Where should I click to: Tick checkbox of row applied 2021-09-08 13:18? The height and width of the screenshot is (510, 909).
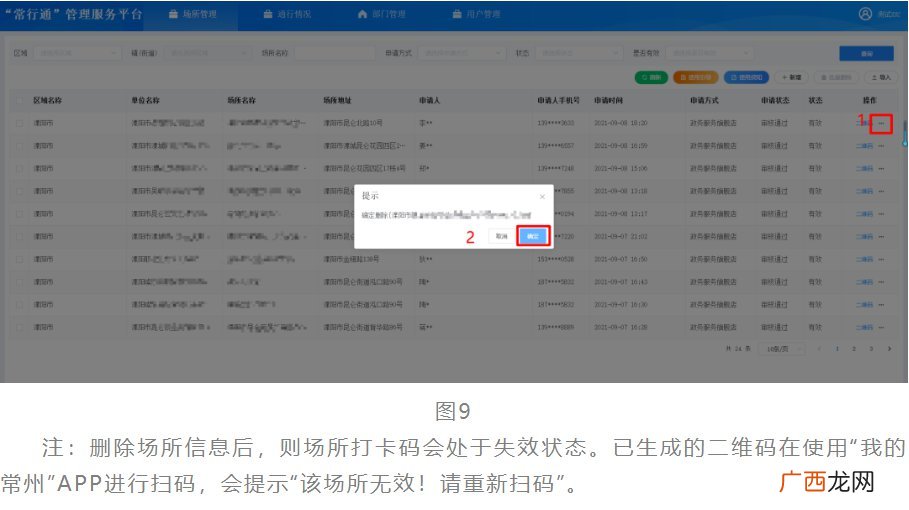tap(20, 191)
